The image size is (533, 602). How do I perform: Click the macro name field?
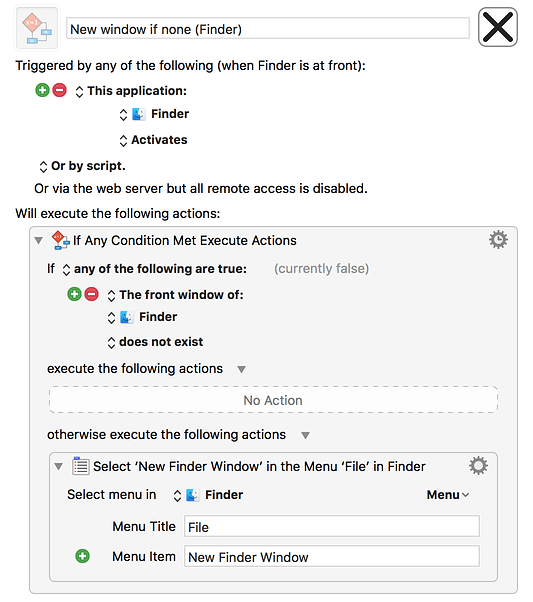[x=268, y=29]
